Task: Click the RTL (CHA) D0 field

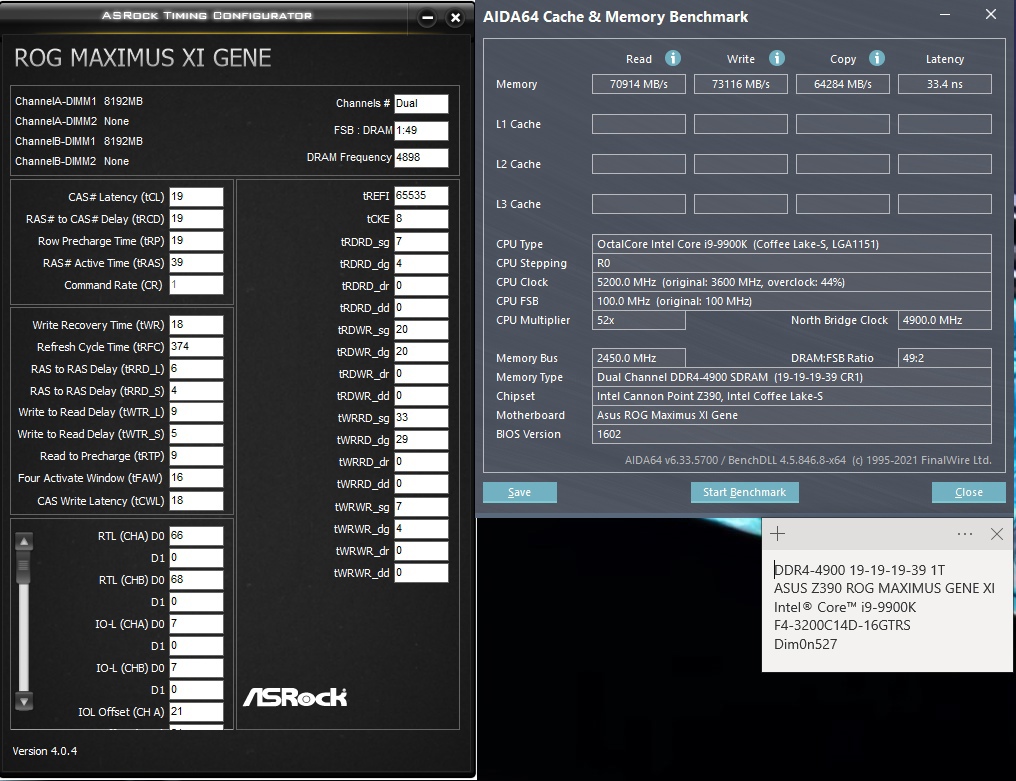Action: pos(196,536)
